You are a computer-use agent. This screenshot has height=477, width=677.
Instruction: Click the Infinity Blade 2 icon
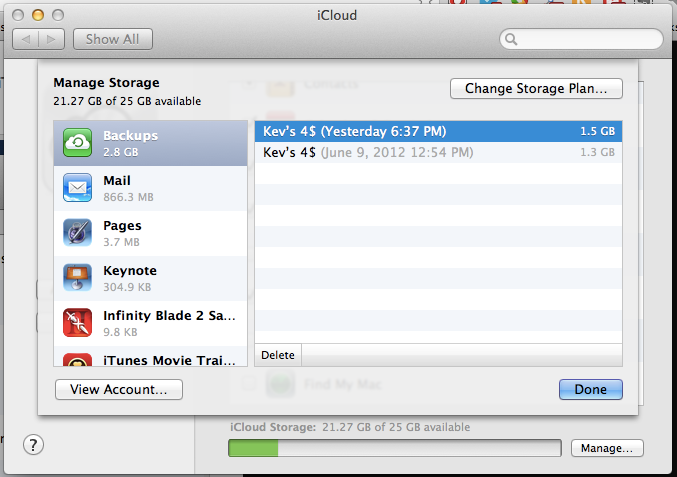(77, 322)
